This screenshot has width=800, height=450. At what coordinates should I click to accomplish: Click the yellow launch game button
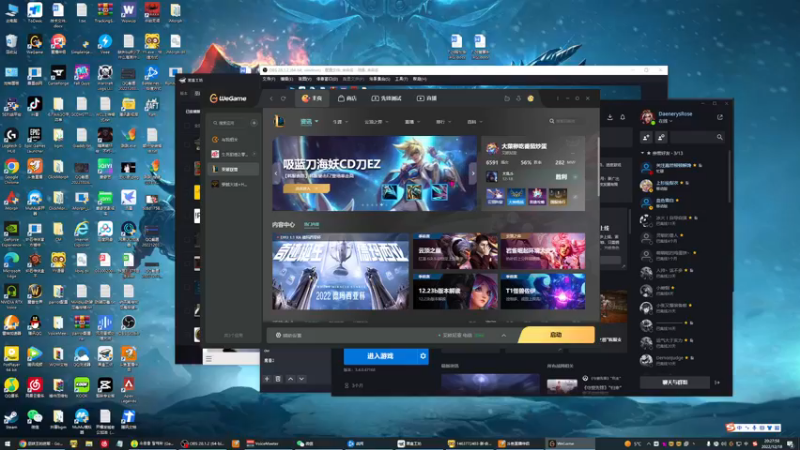pos(557,335)
